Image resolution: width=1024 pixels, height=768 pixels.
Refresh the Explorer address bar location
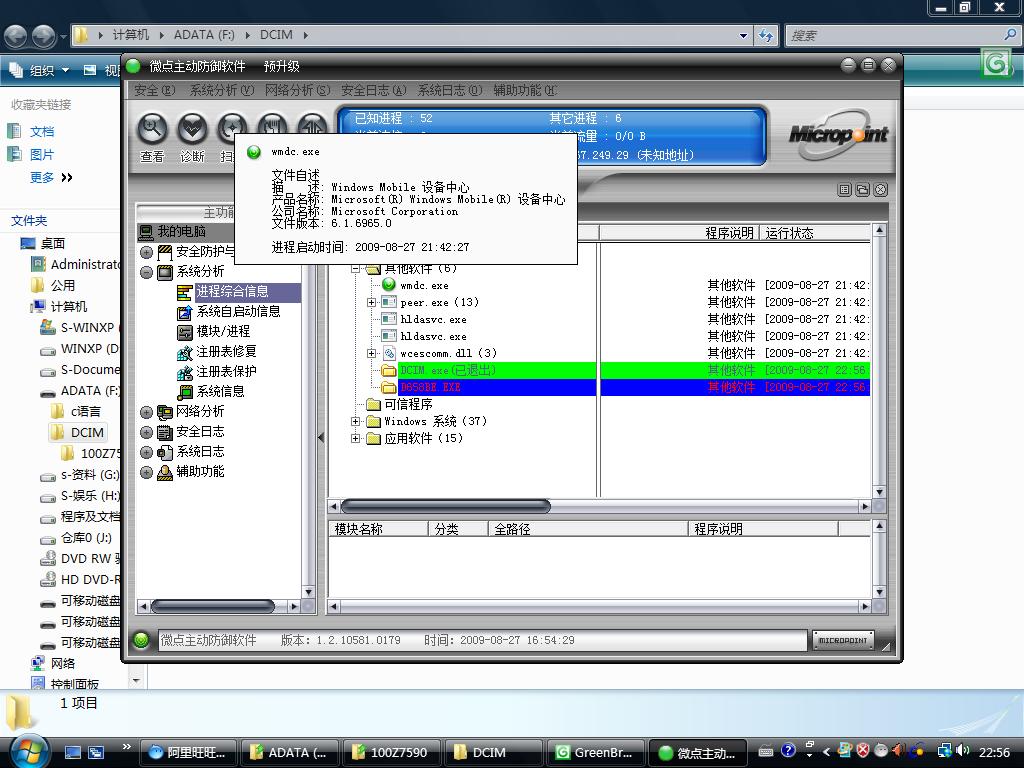pos(765,35)
